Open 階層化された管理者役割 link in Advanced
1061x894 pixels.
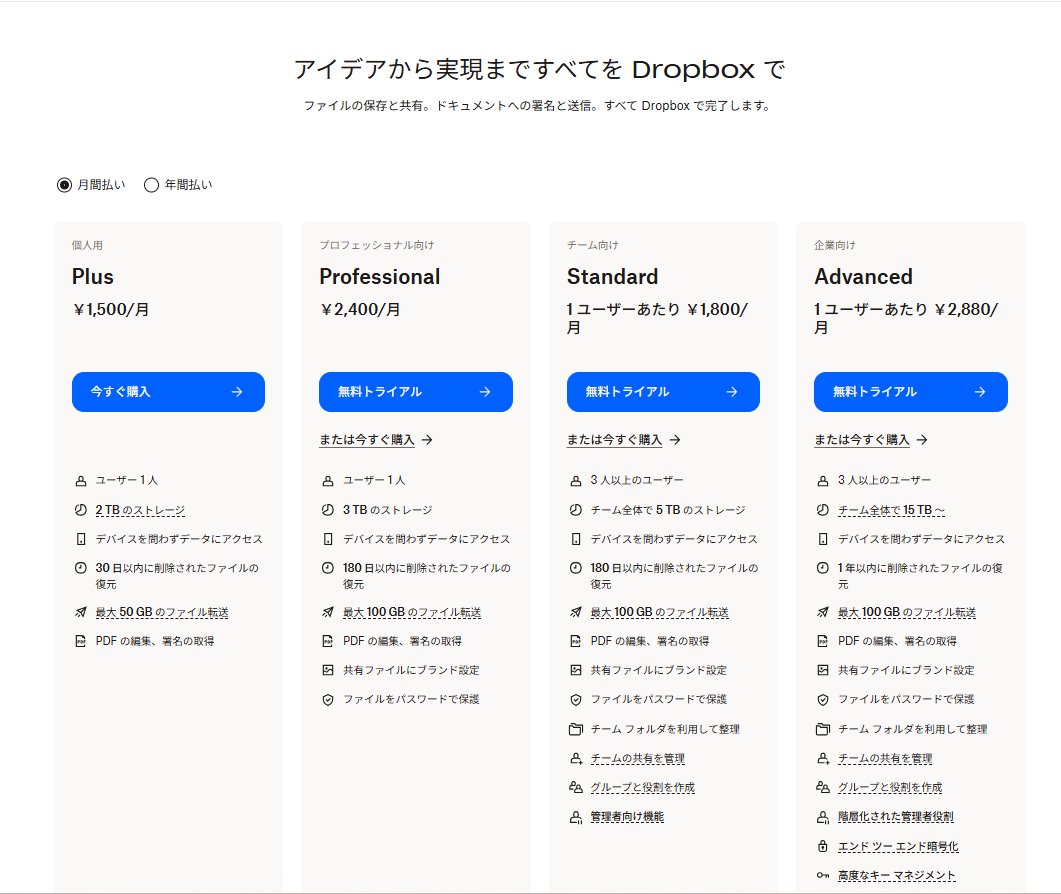[896, 818]
